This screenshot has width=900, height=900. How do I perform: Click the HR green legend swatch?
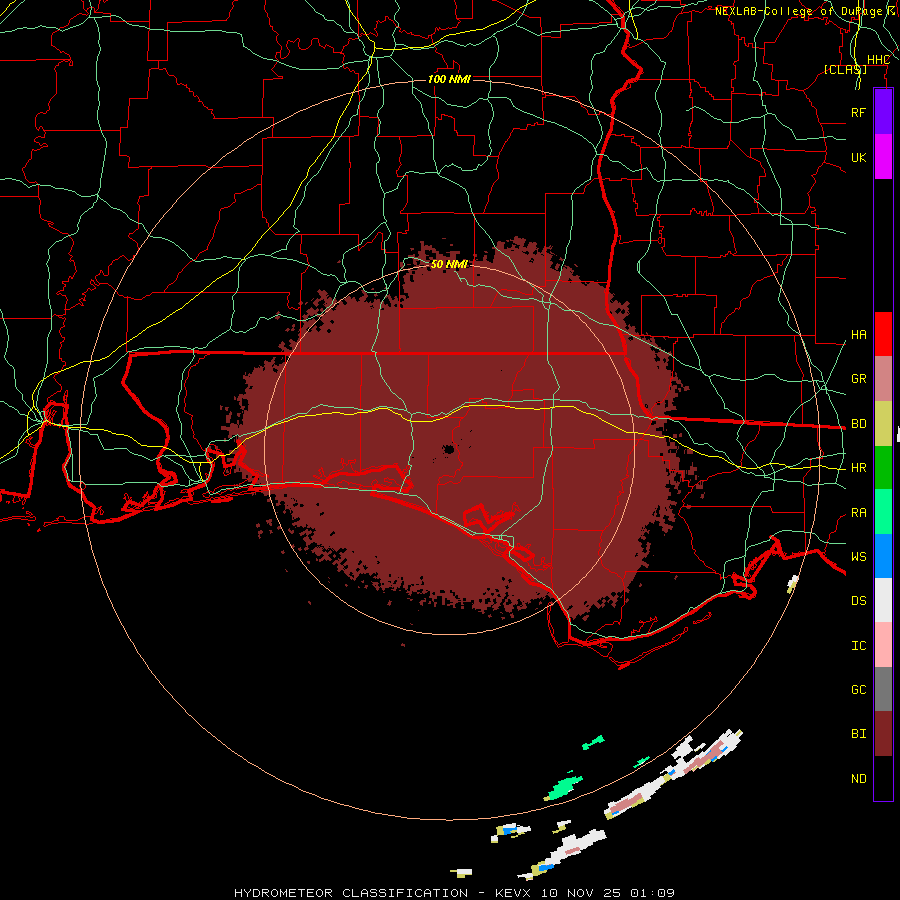click(x=883, y=468)
